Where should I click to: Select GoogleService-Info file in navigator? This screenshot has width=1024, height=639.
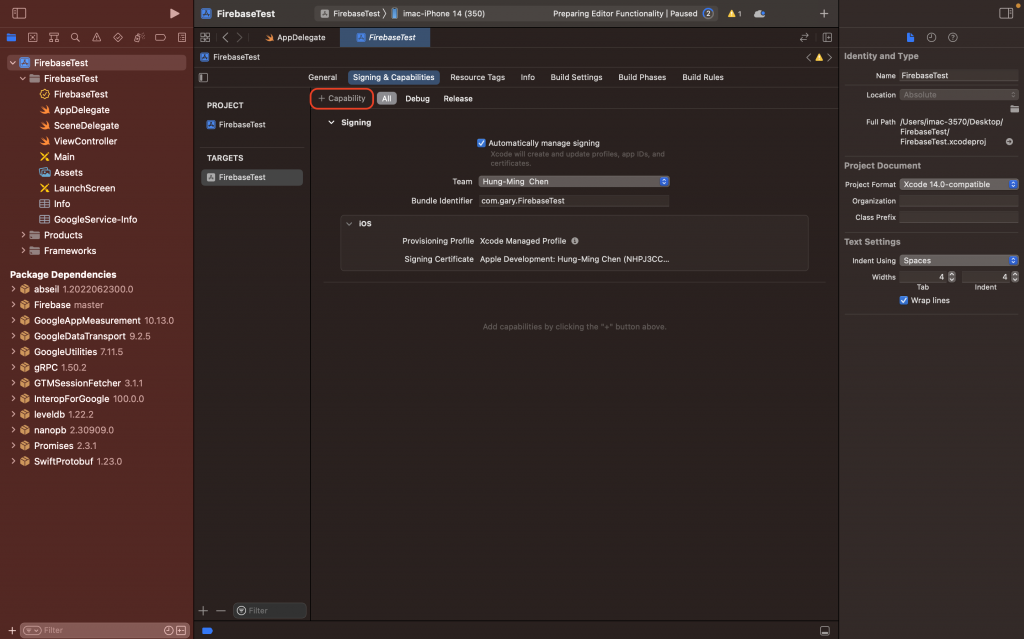(95, 220)
